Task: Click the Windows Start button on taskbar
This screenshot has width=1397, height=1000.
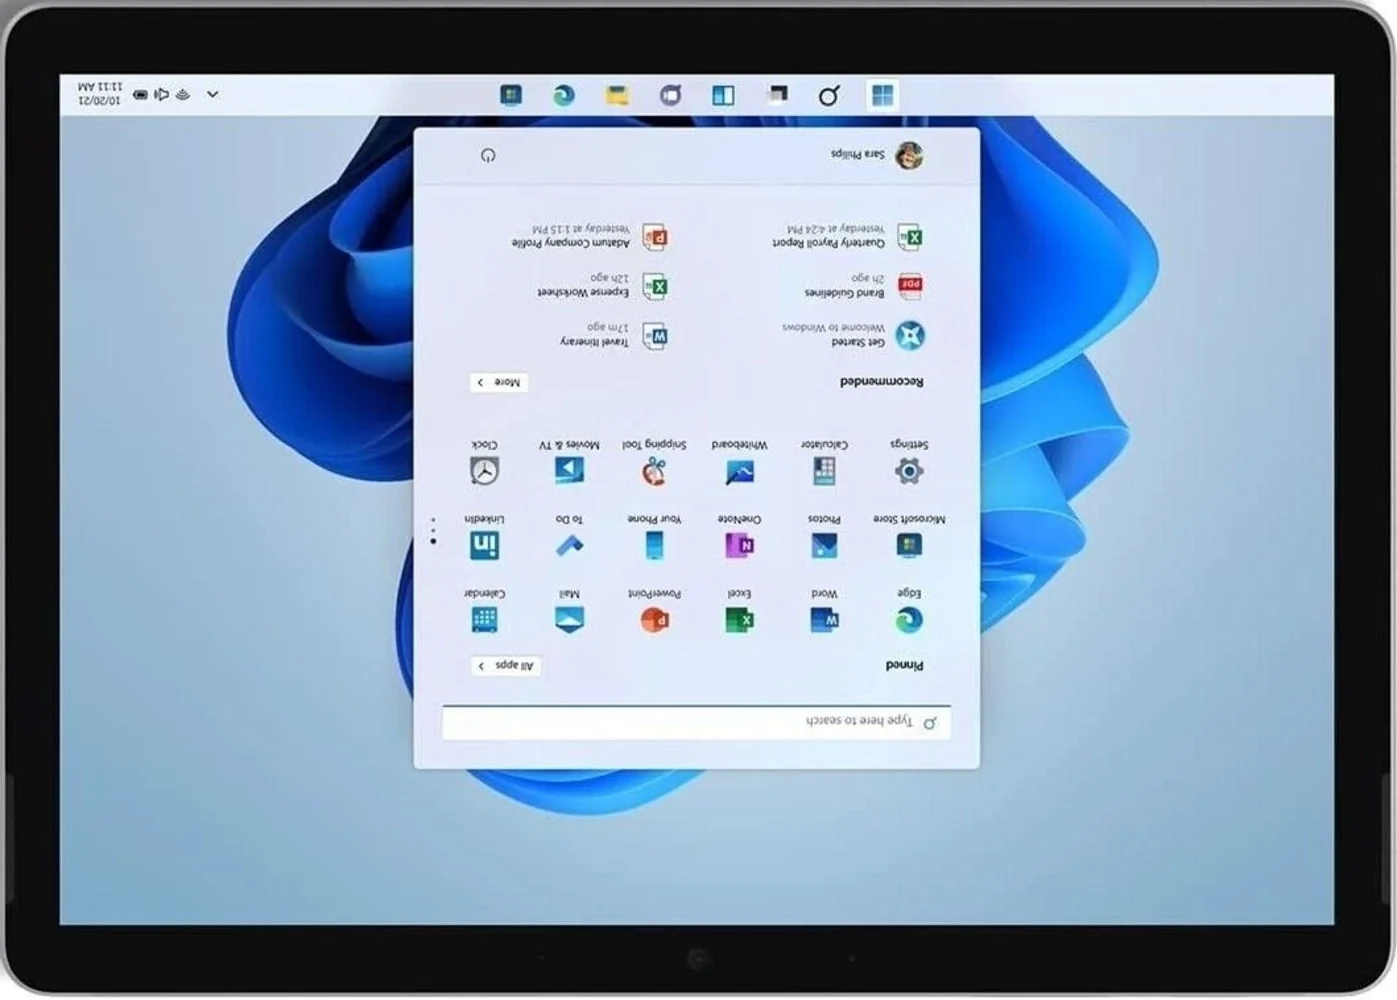Action: [x=882, y=94]
